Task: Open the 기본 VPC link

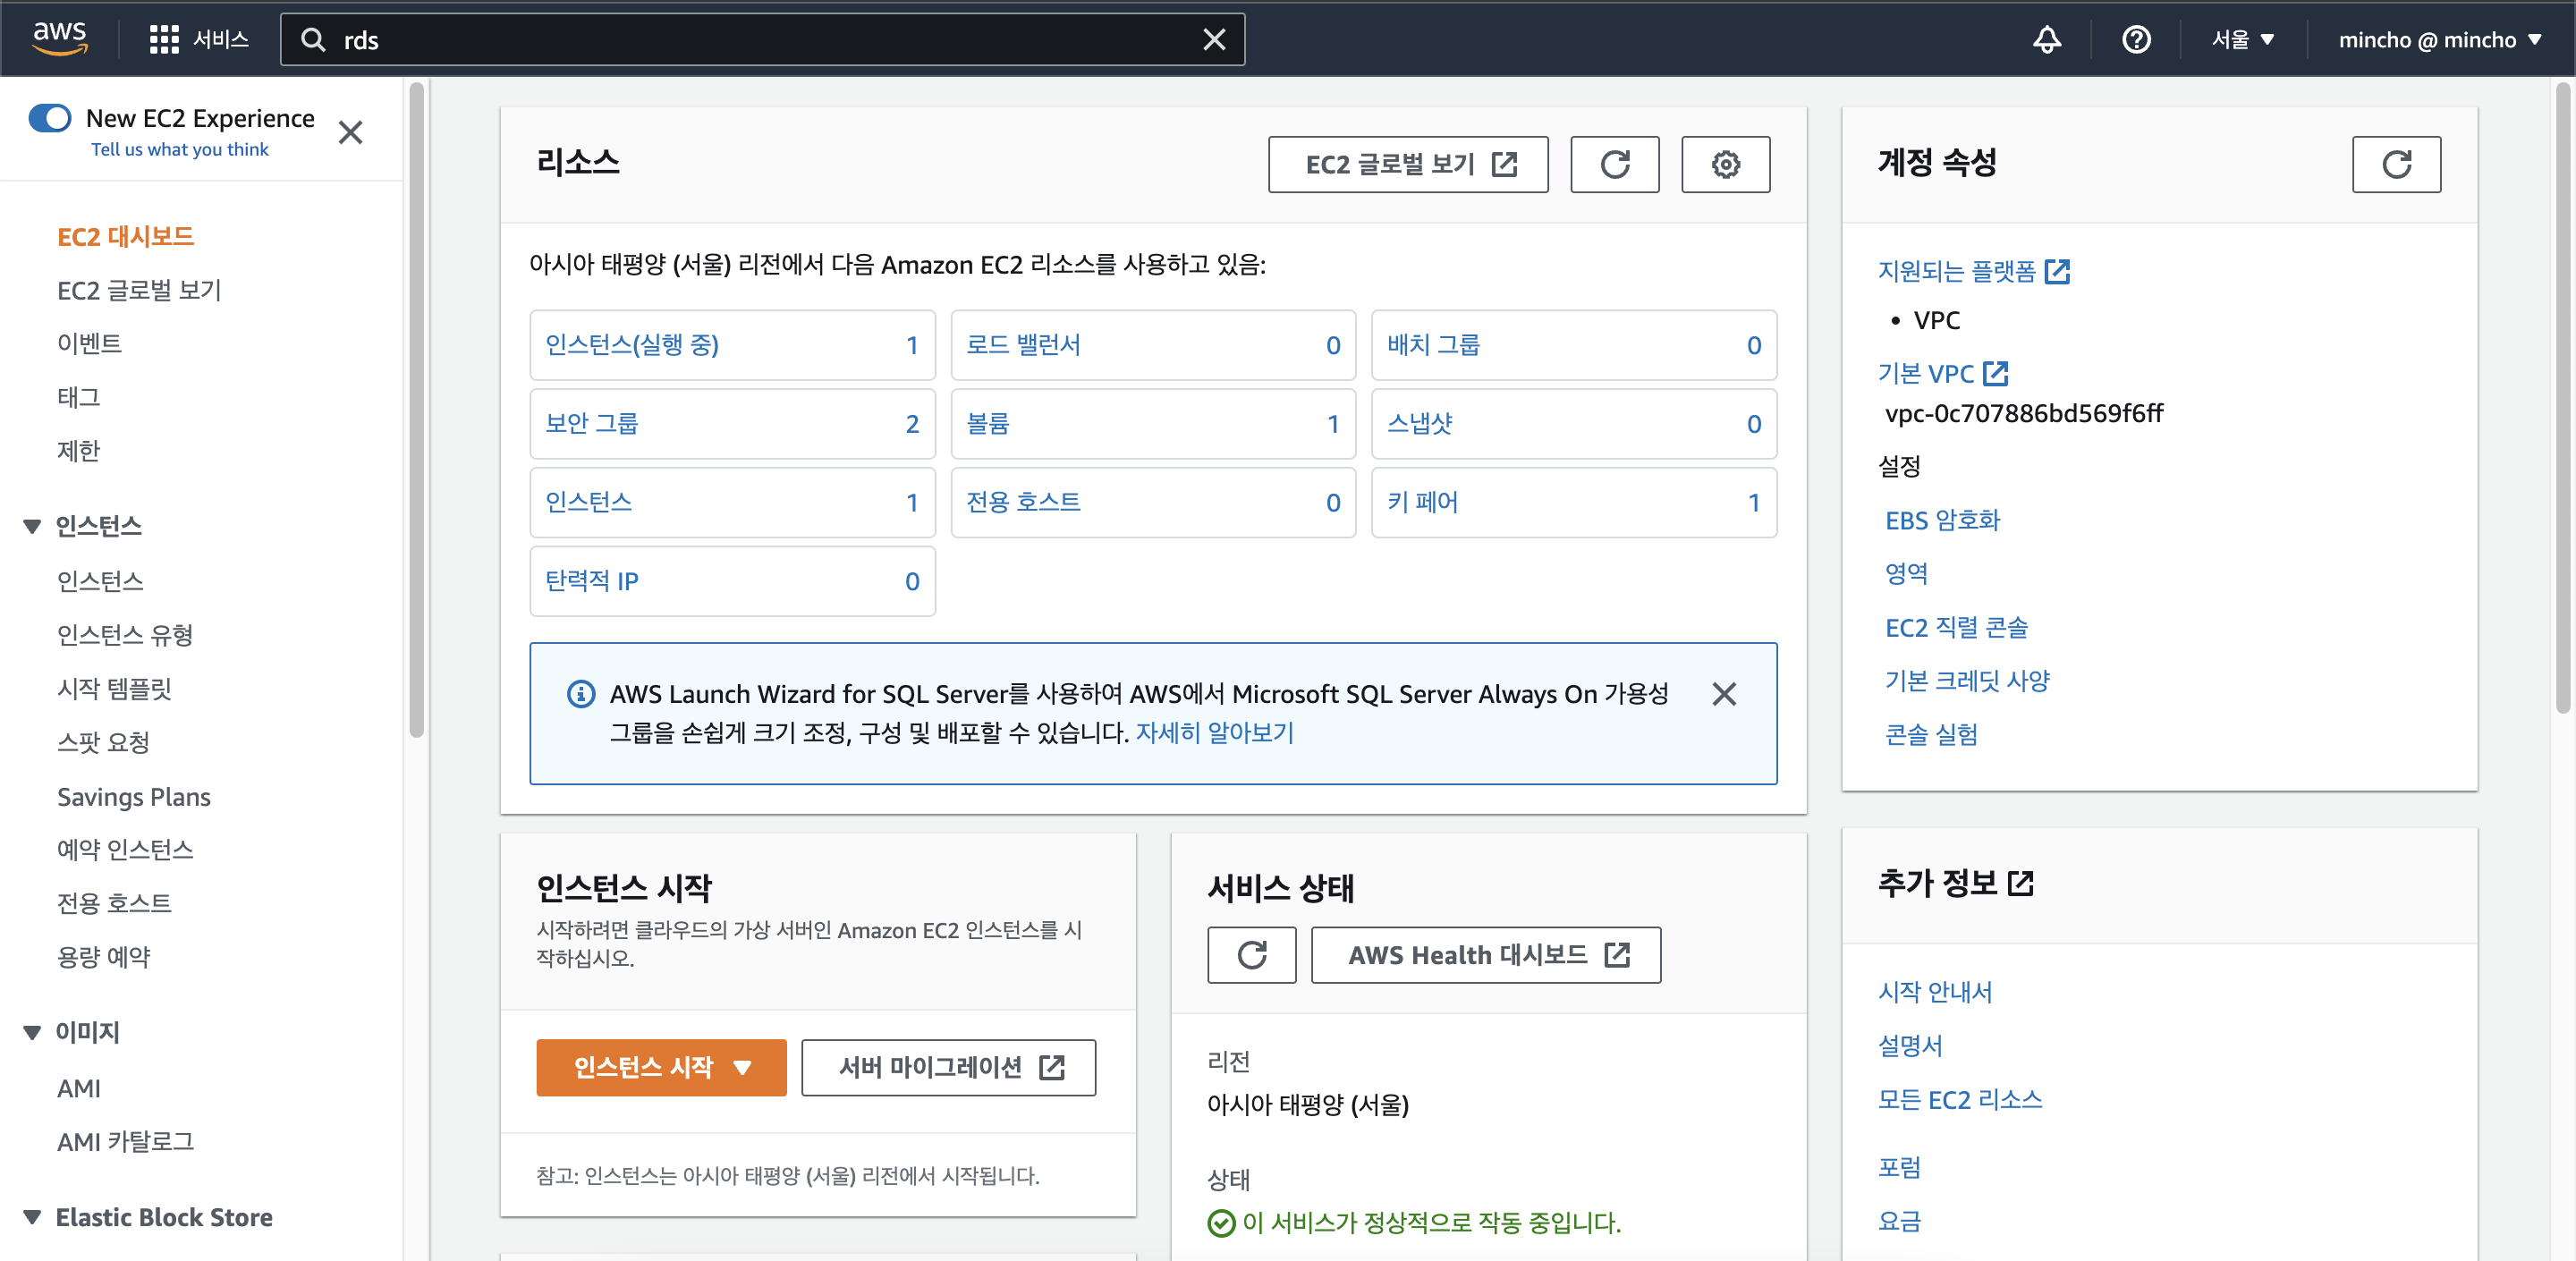Action: [1942, 373]
